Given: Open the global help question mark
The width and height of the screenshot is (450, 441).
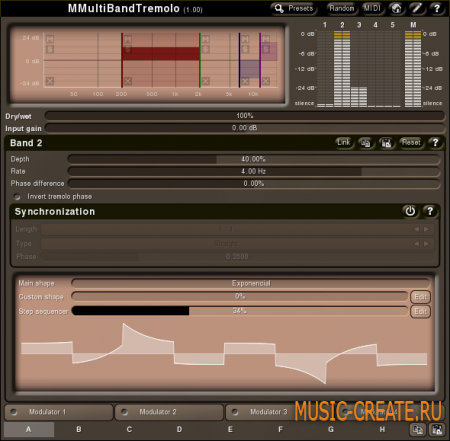Looking at the screenshot, I should 437,8.
